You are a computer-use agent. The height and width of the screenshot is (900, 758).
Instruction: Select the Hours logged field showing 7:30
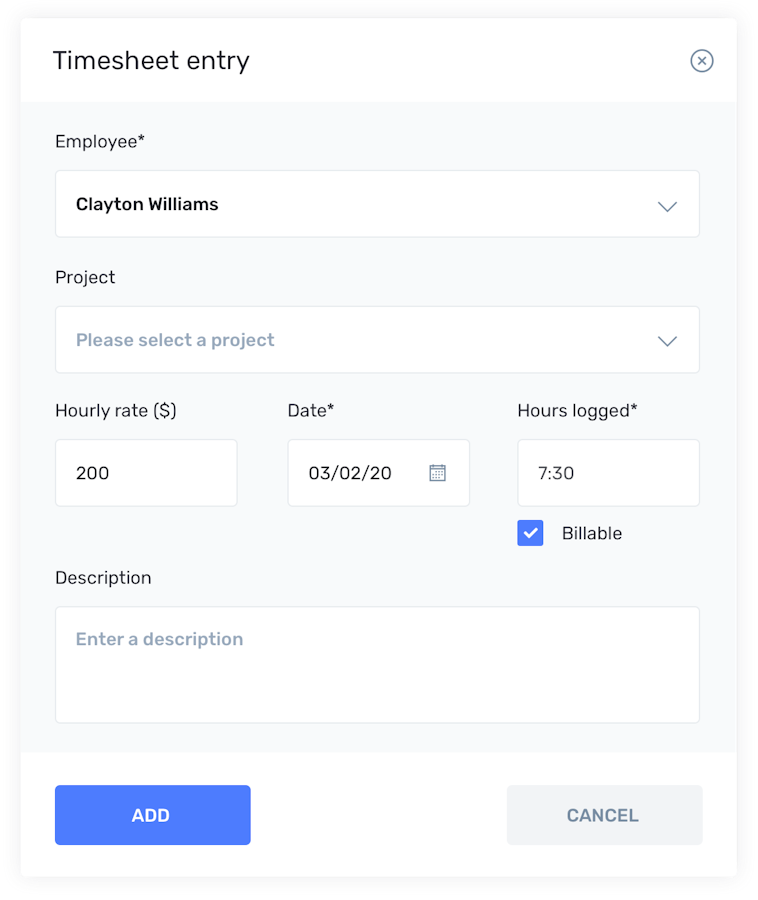coord(608,473)
